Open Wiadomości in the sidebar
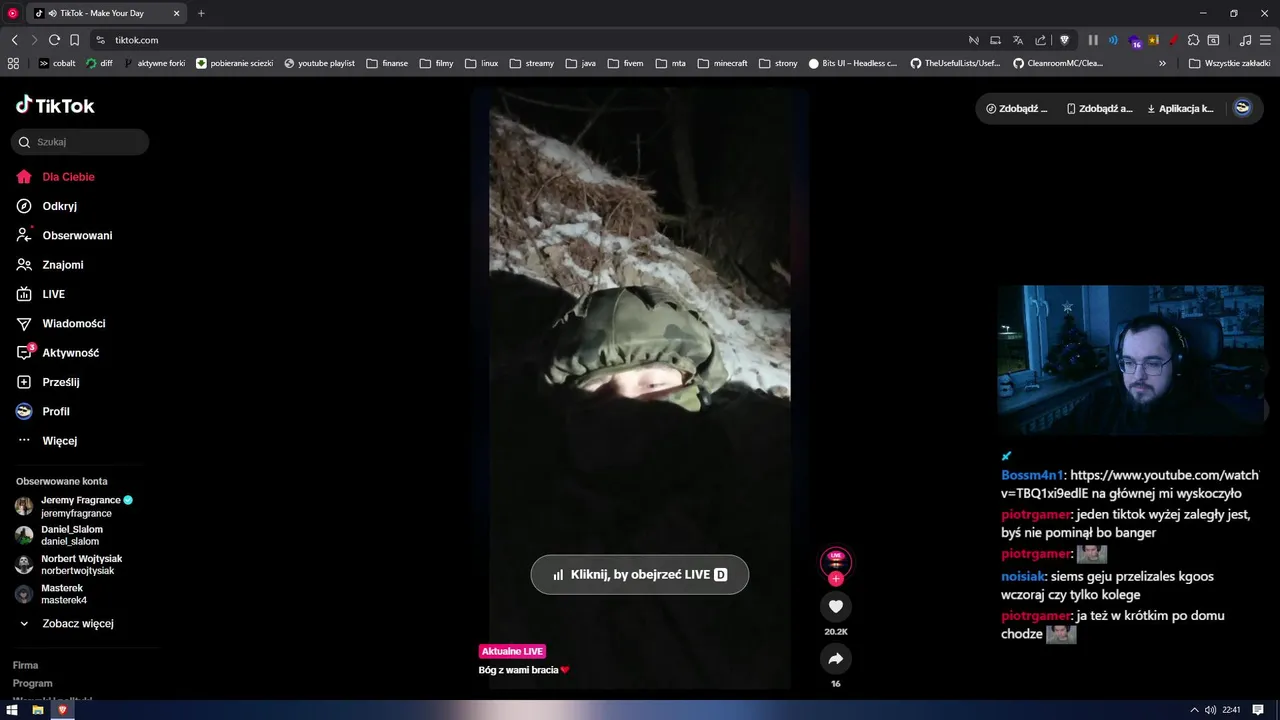Image resolution: width=1280 pixels, height=720 pixels. 61,323
